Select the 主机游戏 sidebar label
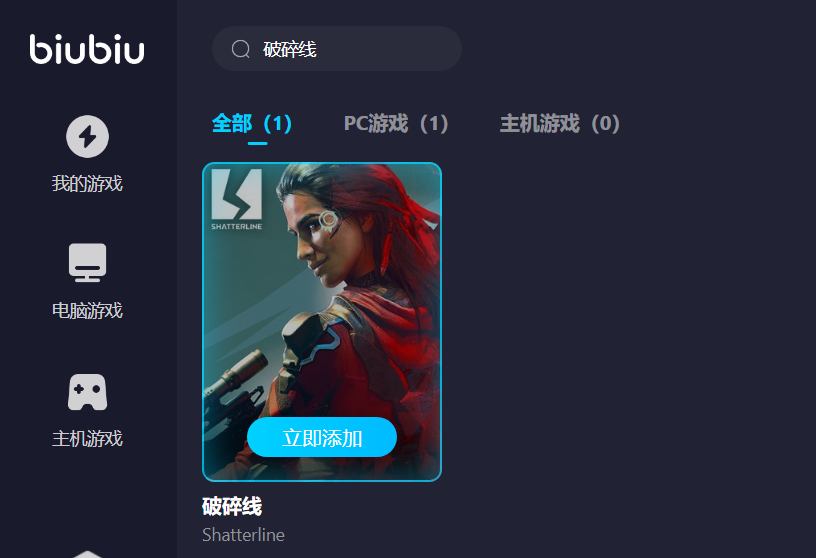 pyautogui.click(x=87, y=439)
